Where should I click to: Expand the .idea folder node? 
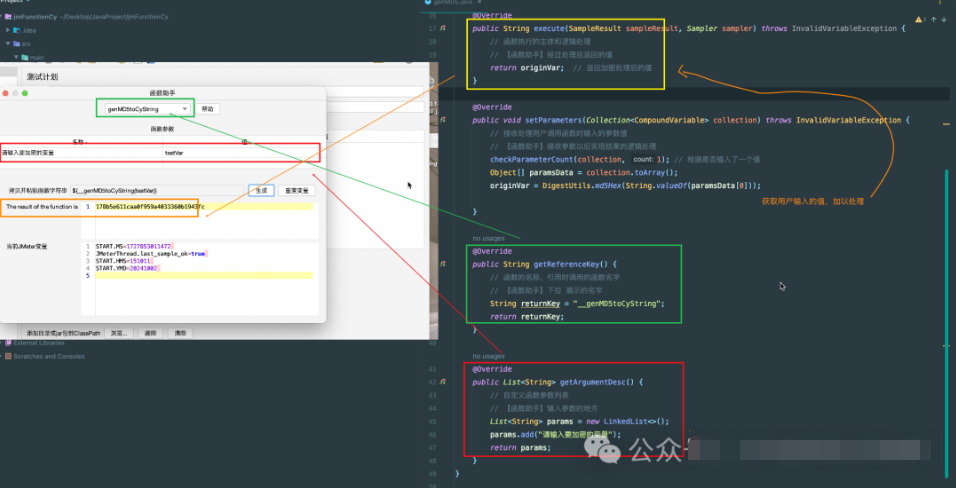8,30
